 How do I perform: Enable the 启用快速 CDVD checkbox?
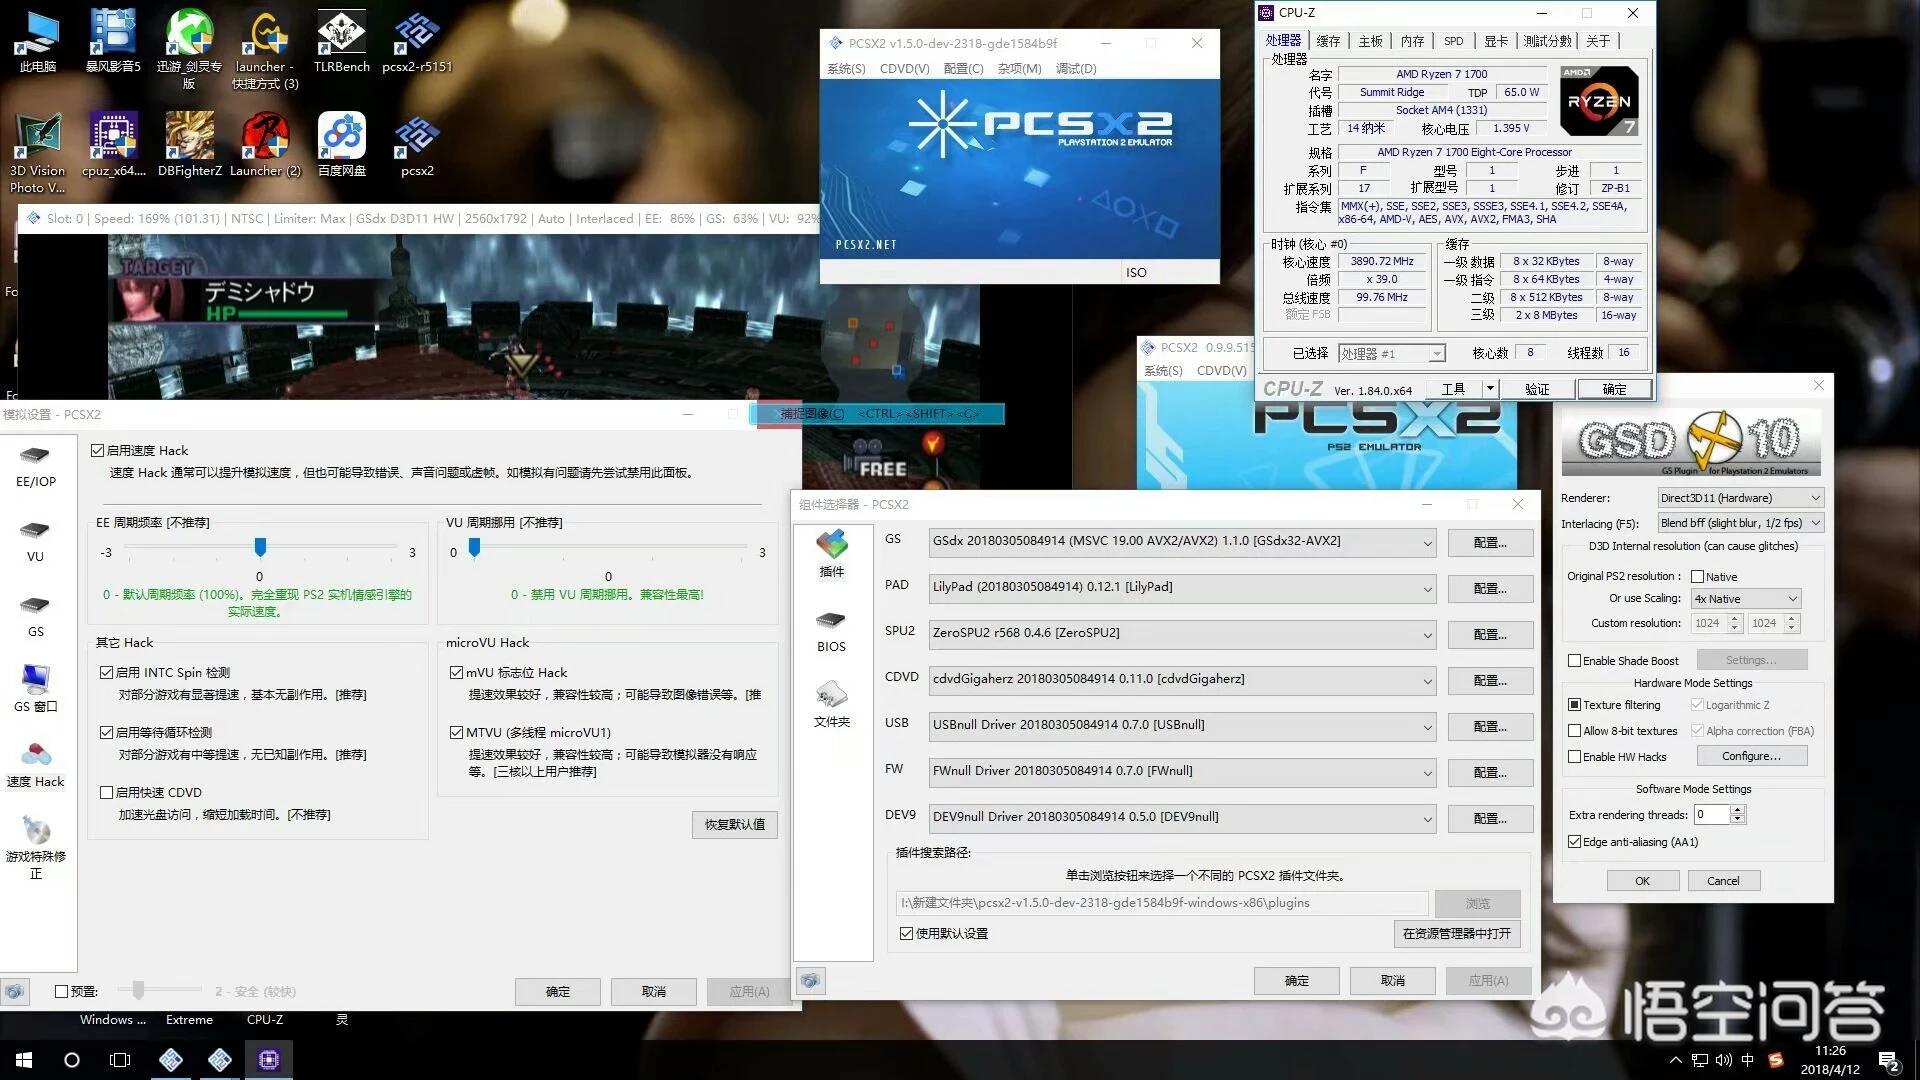(106, 792)
